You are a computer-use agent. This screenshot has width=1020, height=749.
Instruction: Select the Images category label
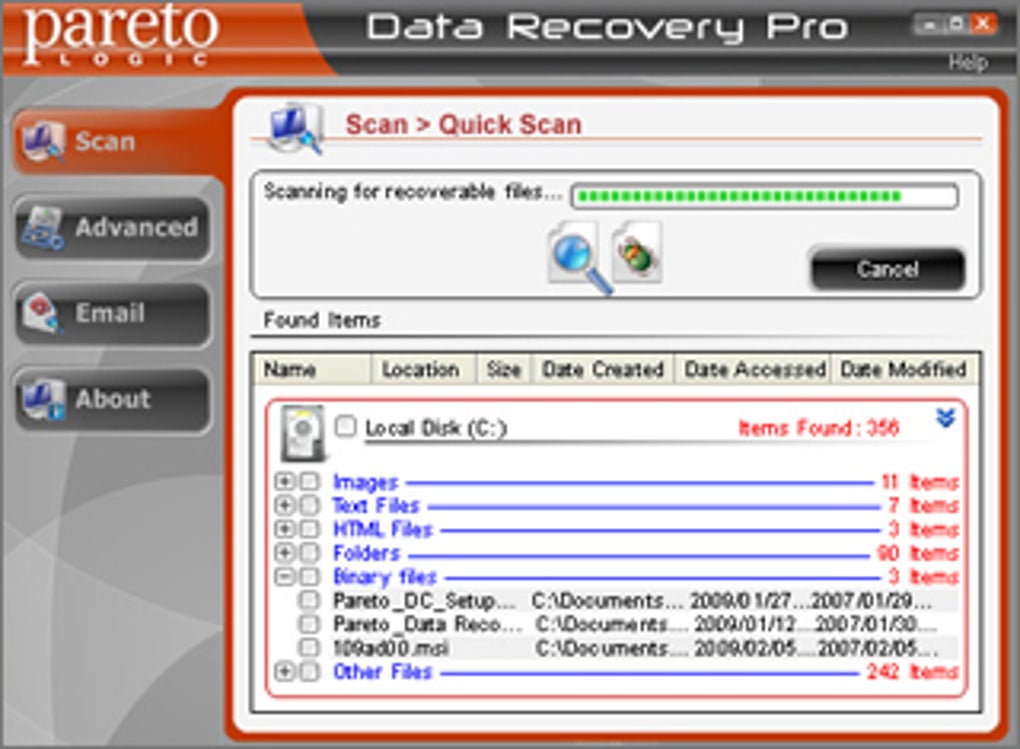[365, 482]
